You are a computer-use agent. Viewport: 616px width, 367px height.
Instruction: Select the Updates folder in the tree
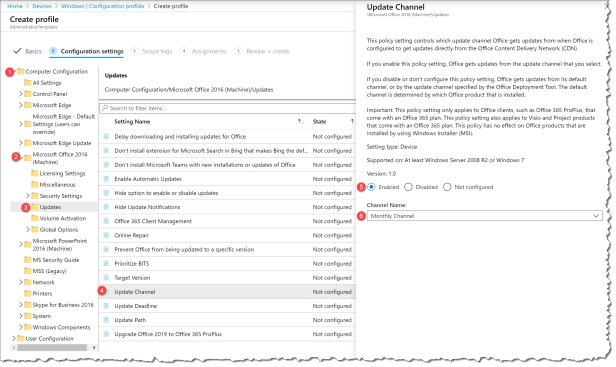(x=50, y=207)
